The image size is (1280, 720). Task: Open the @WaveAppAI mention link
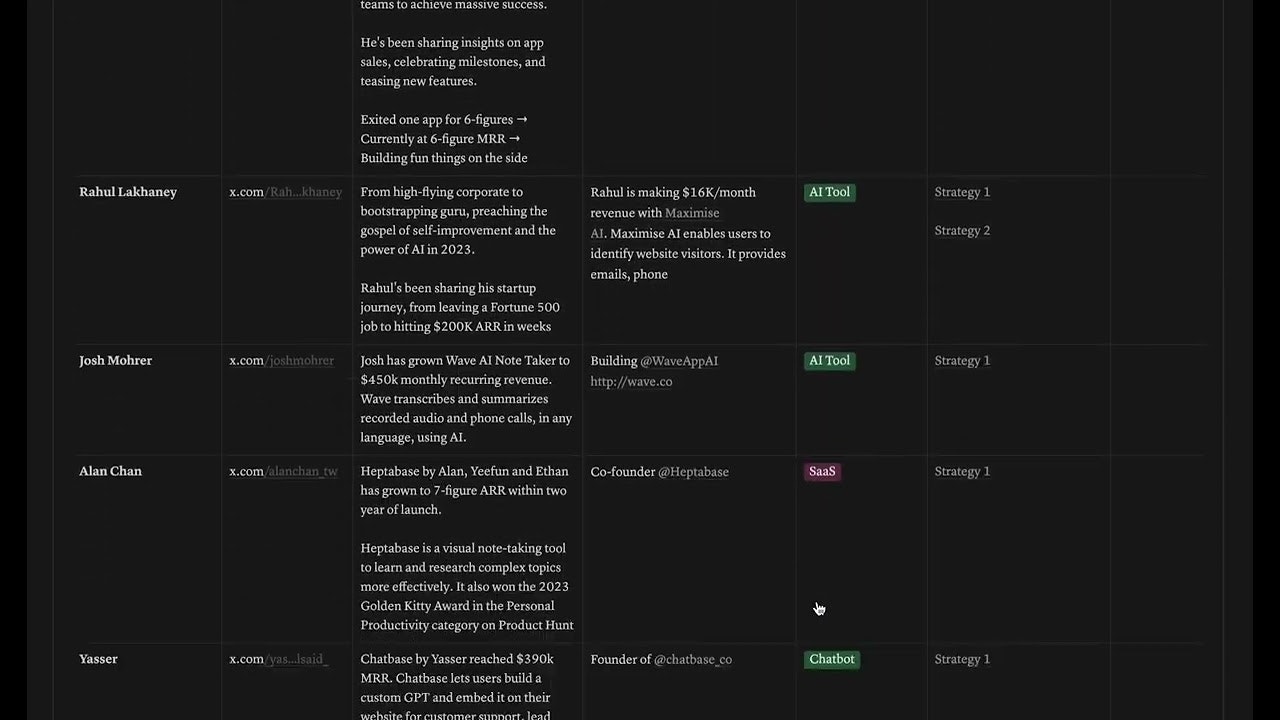[679, 360]
